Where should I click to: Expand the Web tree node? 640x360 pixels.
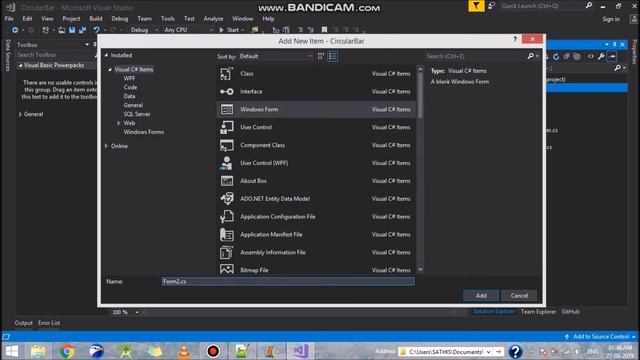118,123
